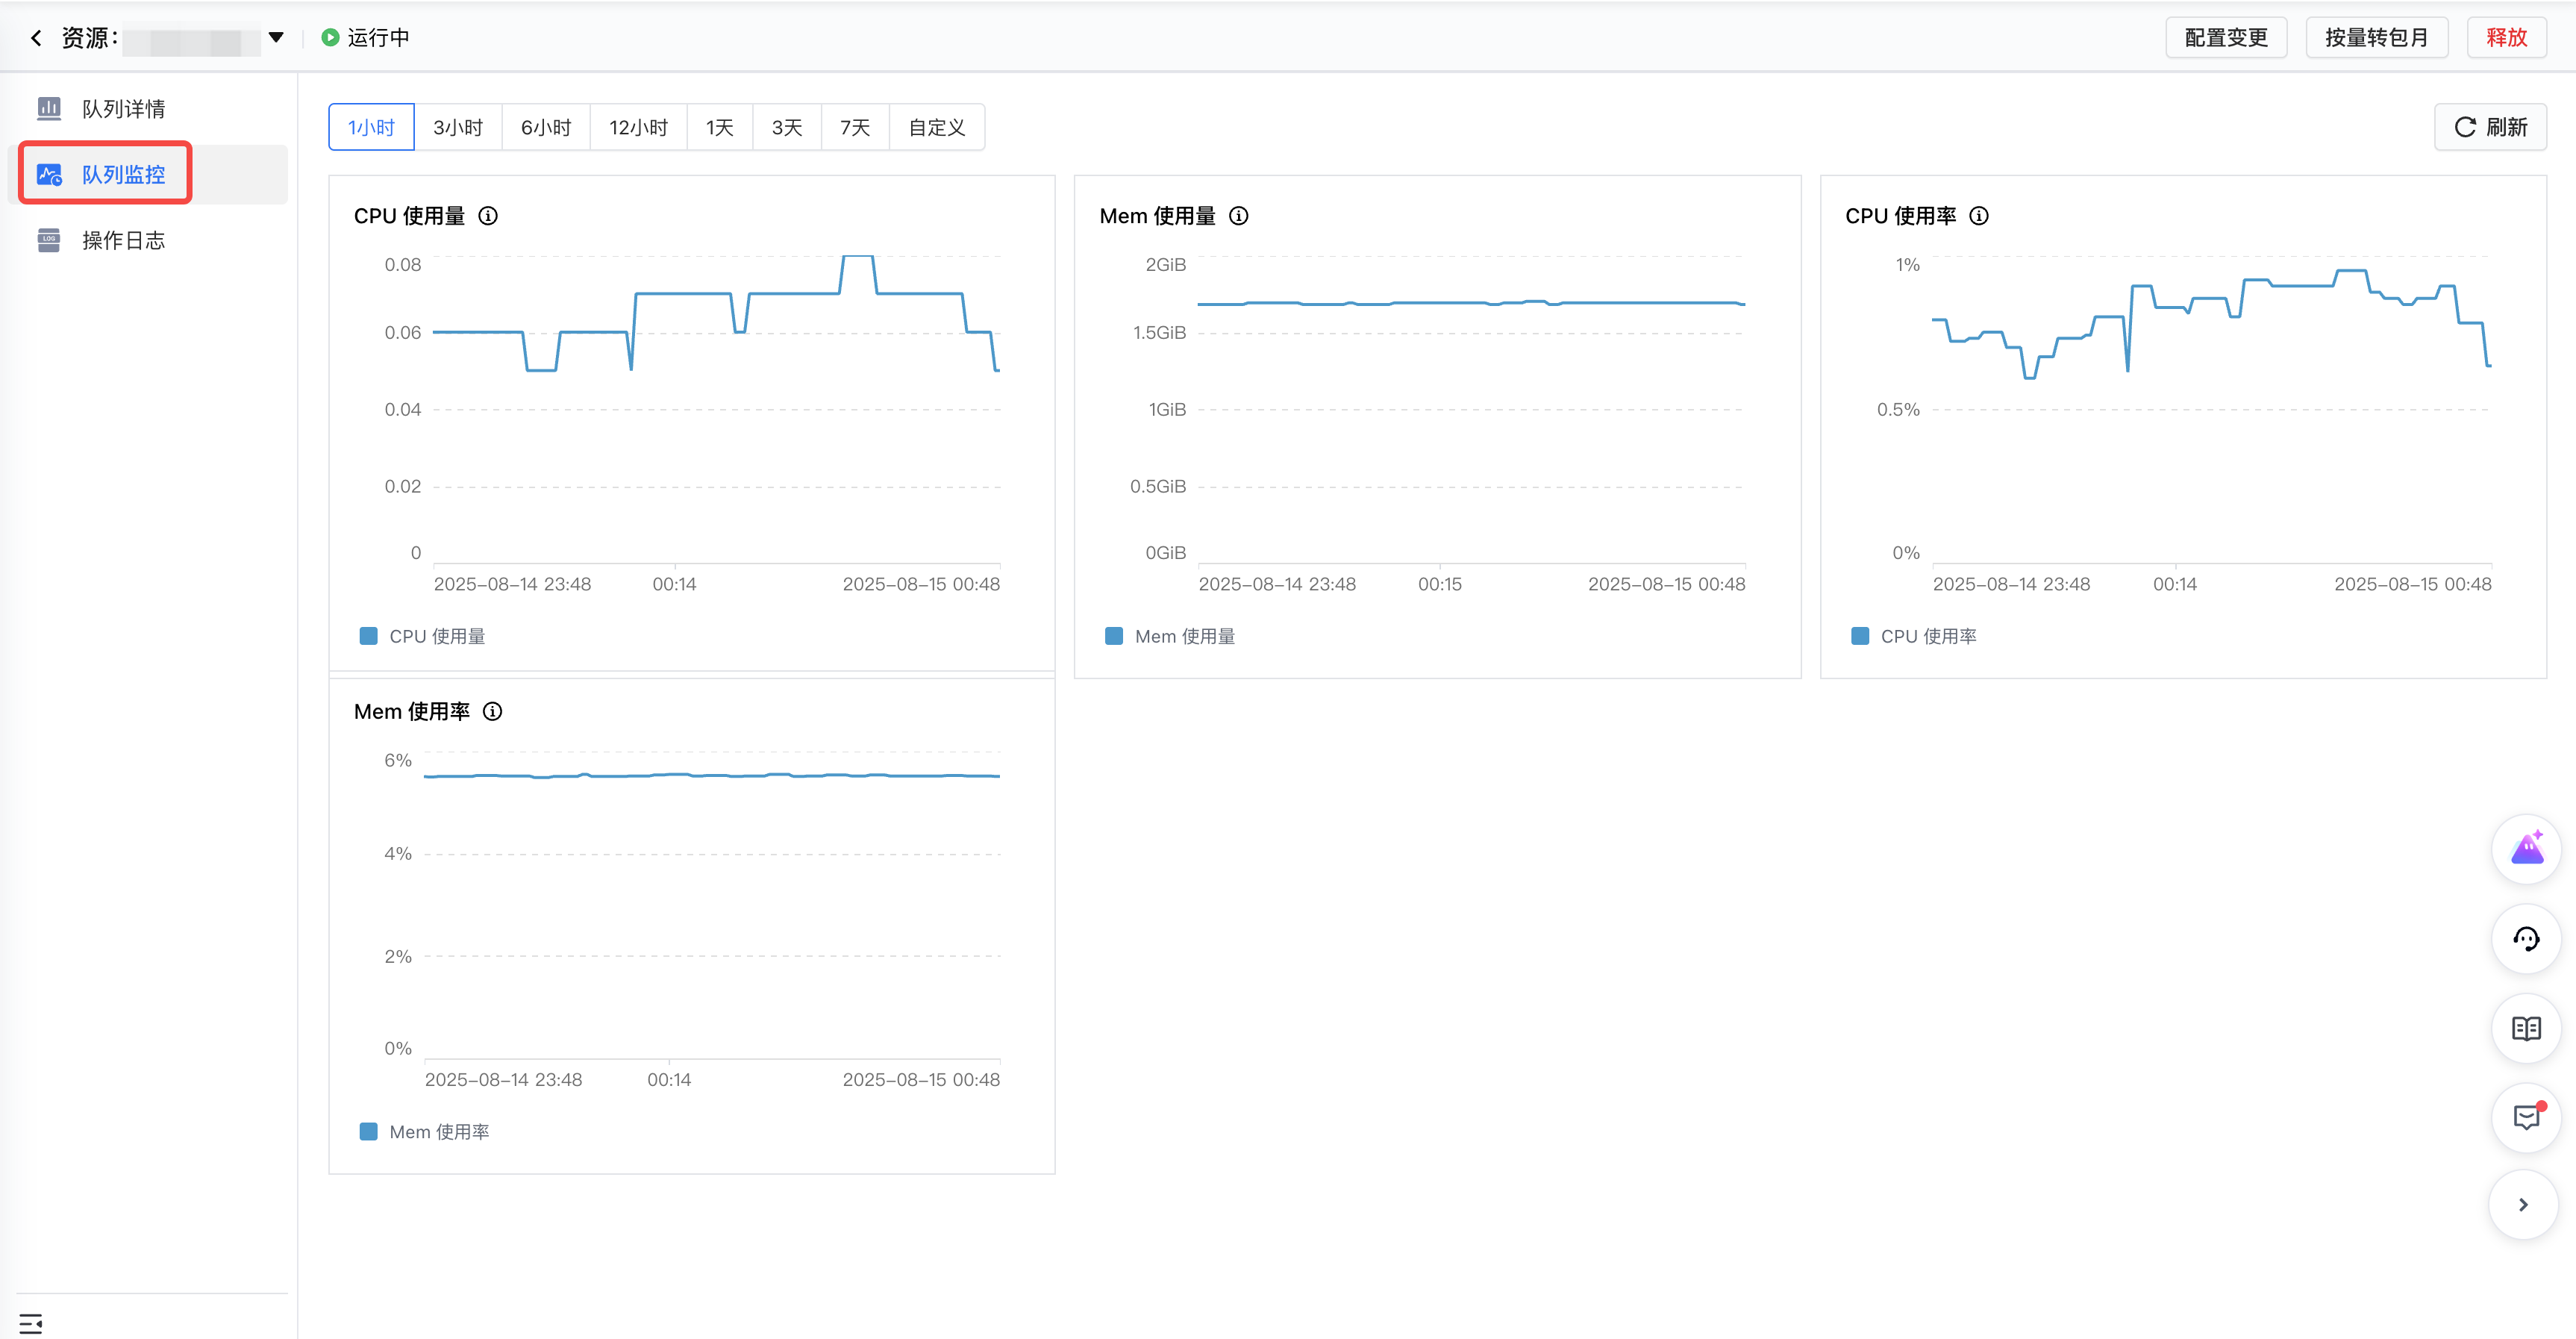Image resolution: width=2576 pixels, height=1339 pixels.
Task: Click the 刷新 button
Action: (x=2490, y=127)
